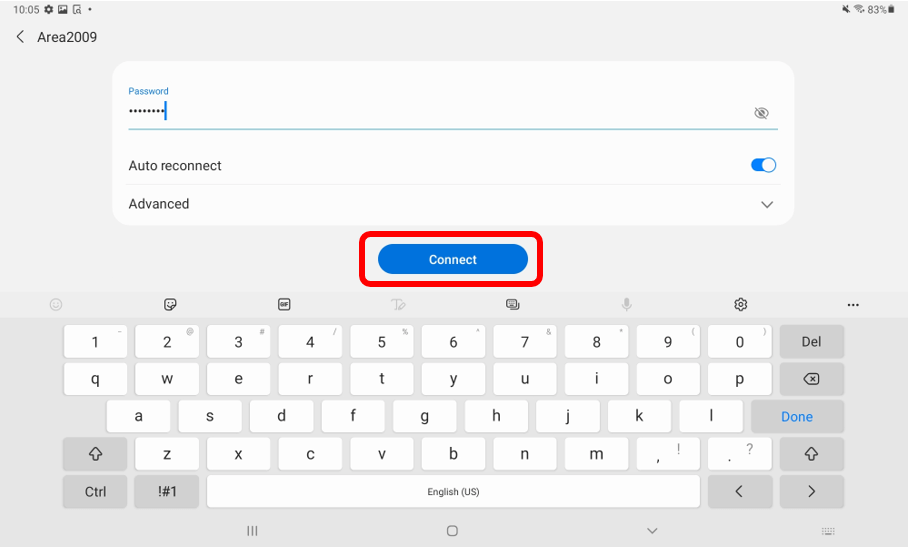913x547 pixels.
Task: Hide keyboard with the down chevron
Action: (x=652, y=531)
